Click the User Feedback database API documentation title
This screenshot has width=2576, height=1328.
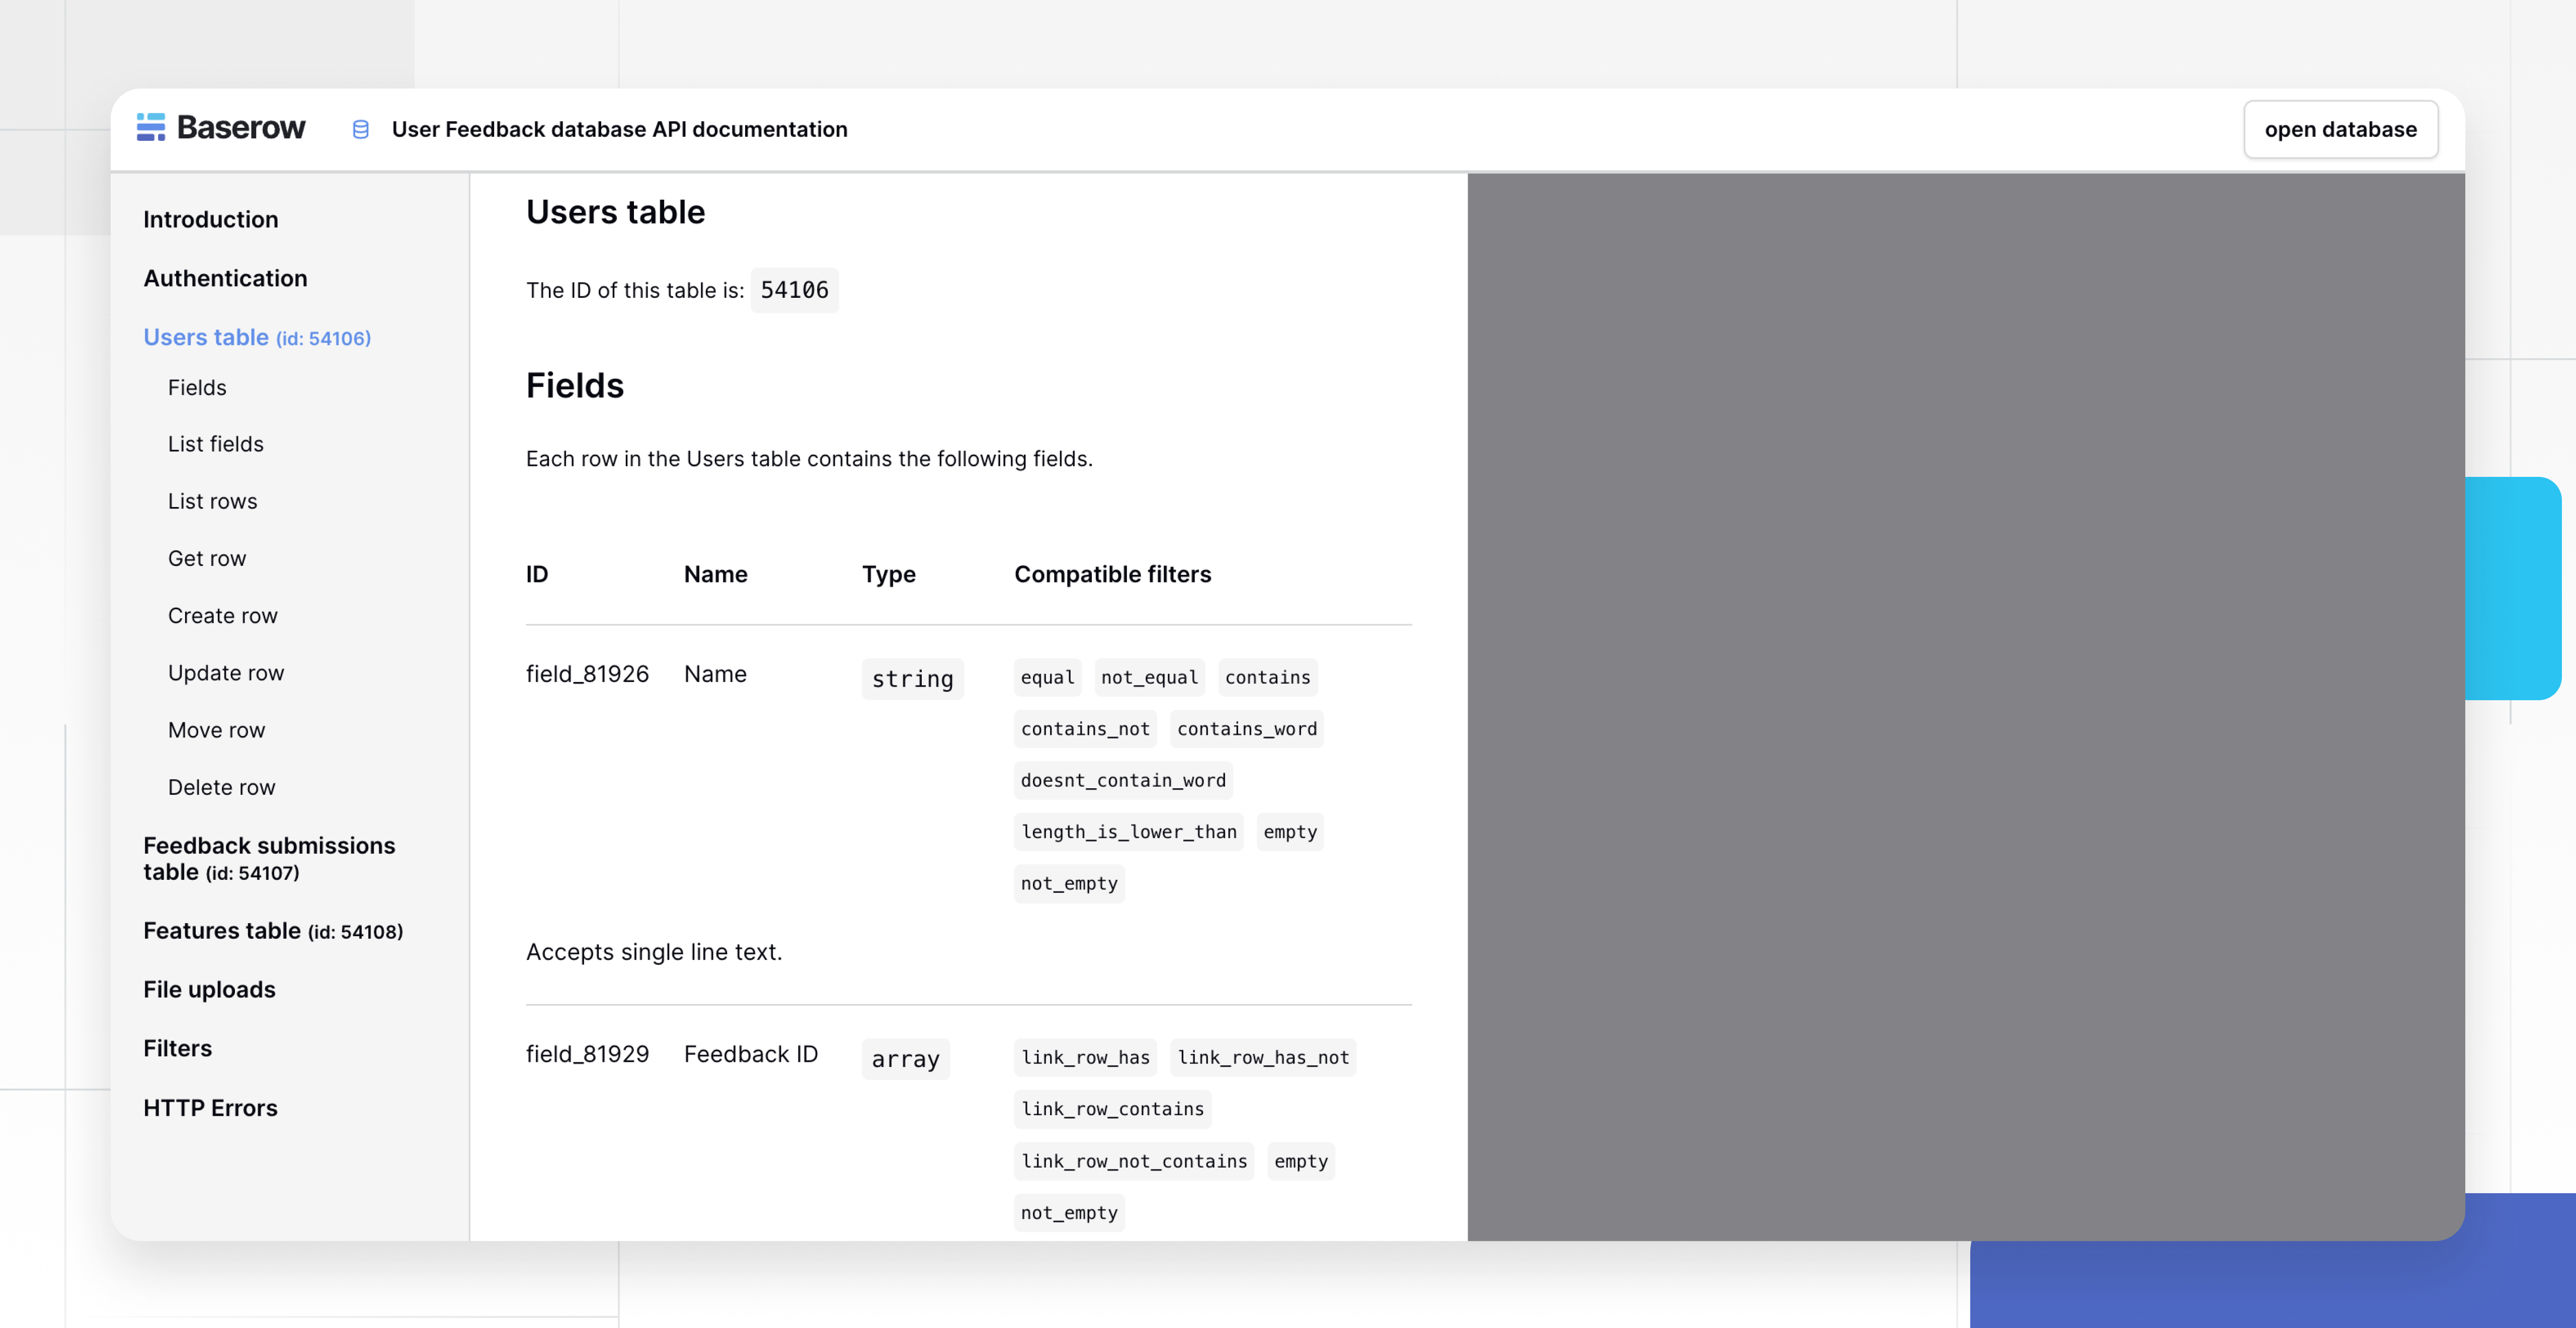pyautogui.click(x=619, y=129)
